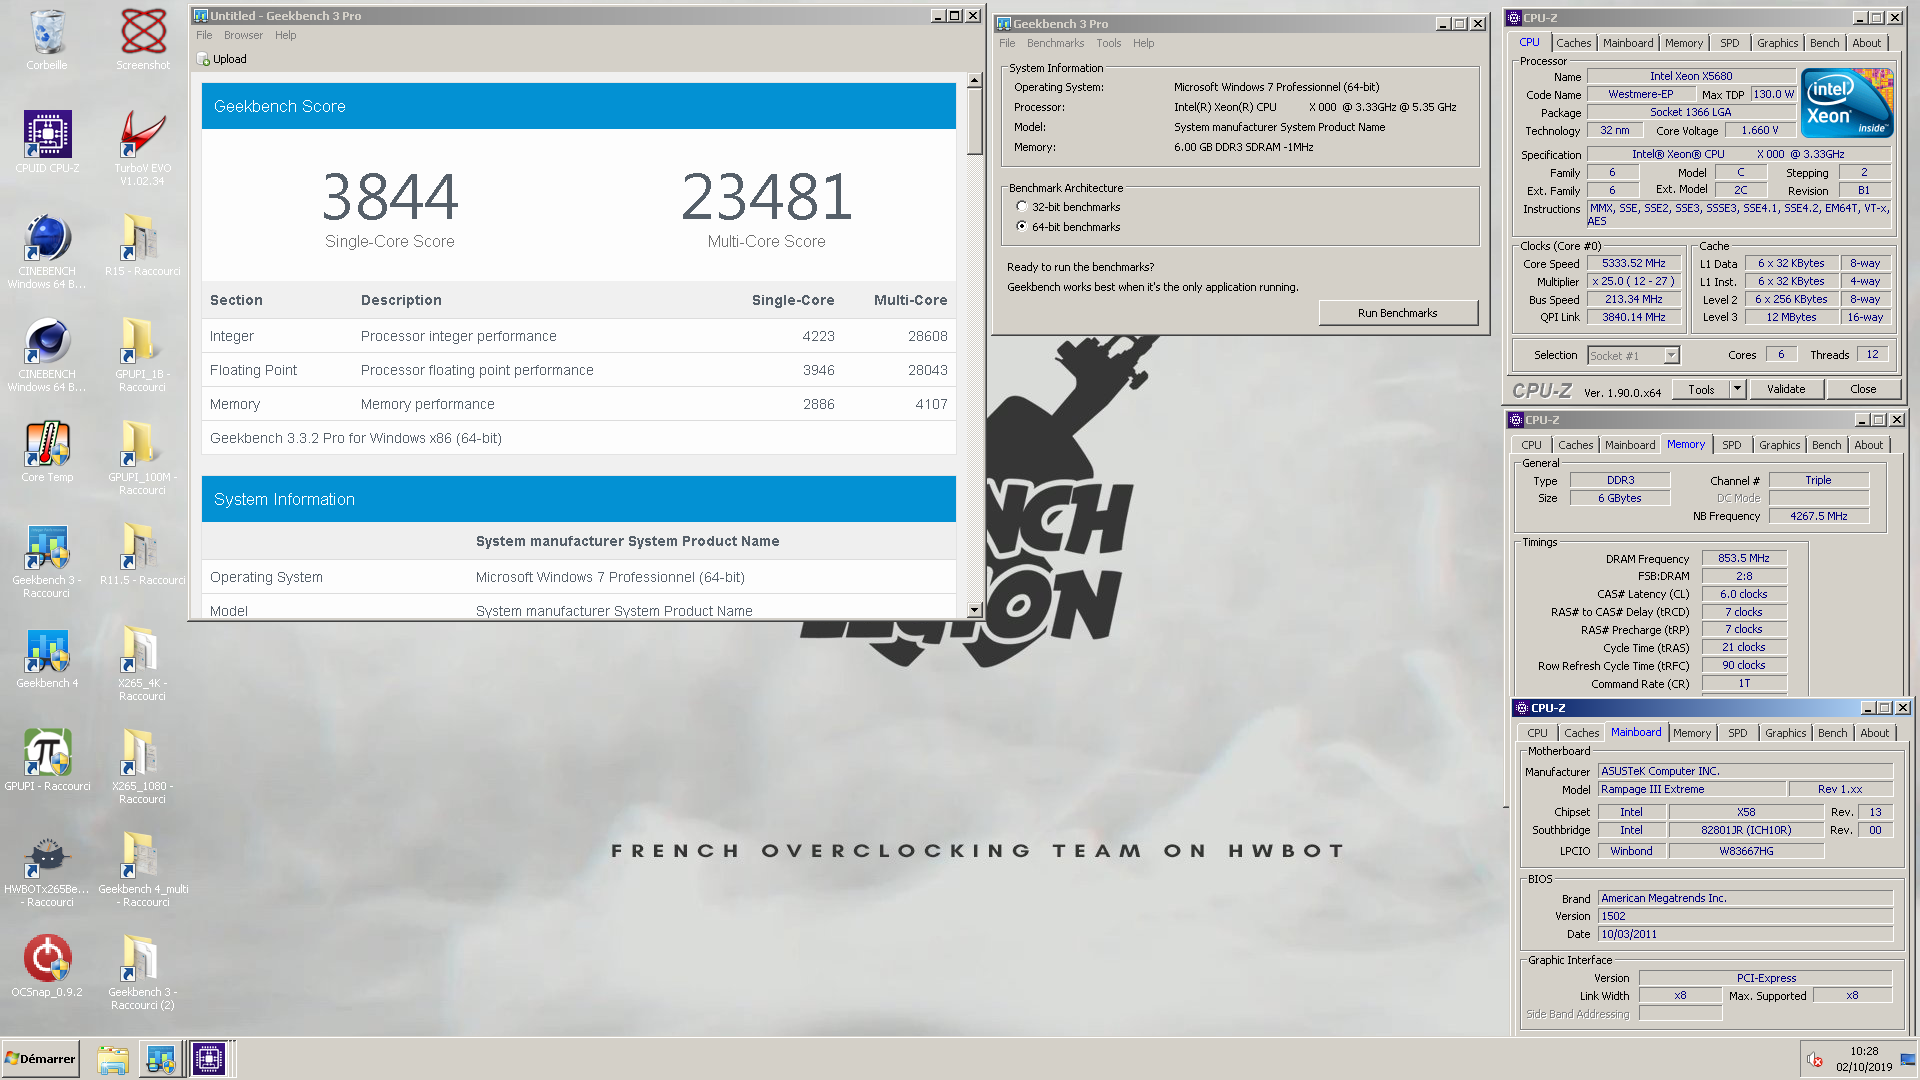1920x1080 pixels.
Task: Open About tab in top CPU-Z window
Action: coord(1866,43)
